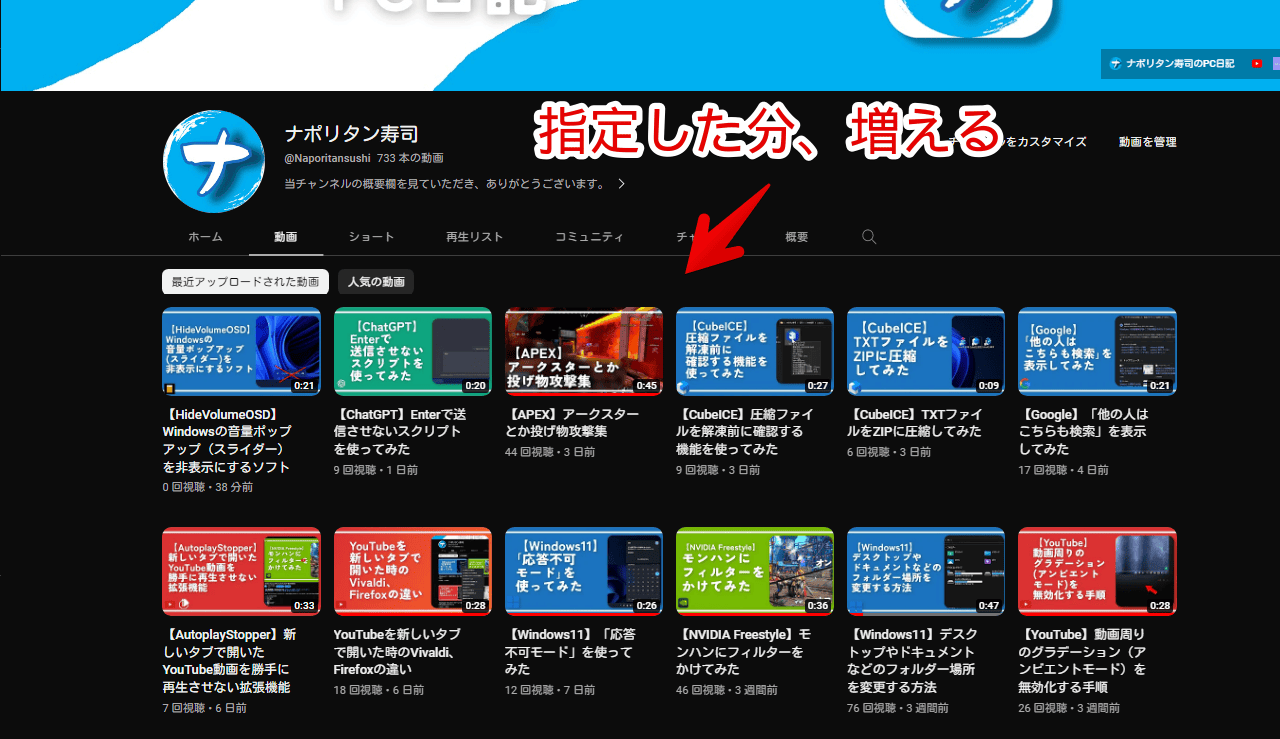The height and width of the screenshot is (739, 1280).
Task: Select 最近アップロードされた動画 filter chip
Action: click(245, 282)
